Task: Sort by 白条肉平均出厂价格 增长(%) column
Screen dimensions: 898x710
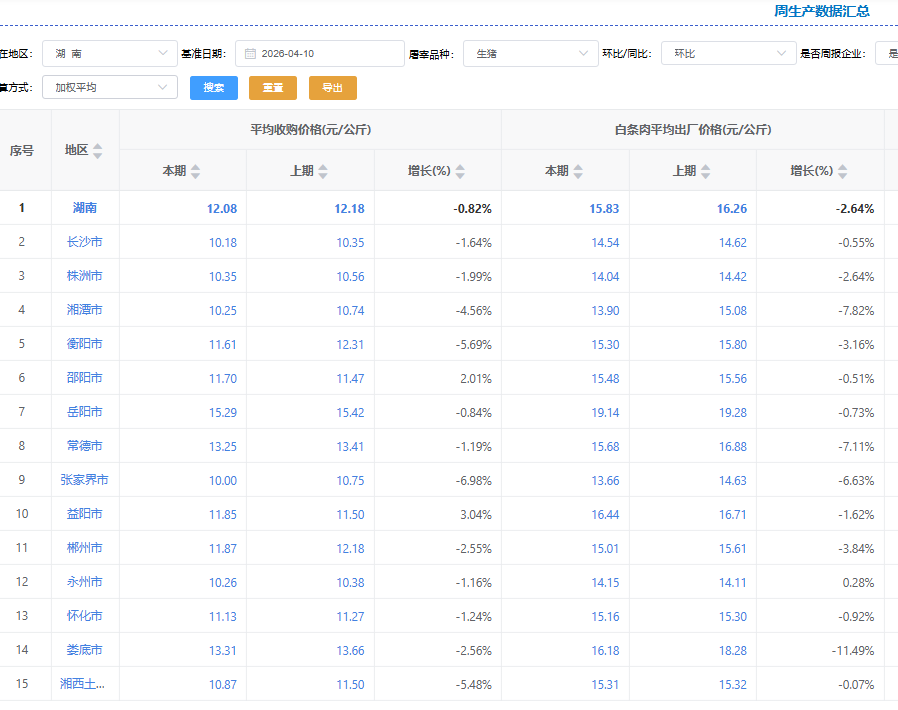Action: (842, 171)
